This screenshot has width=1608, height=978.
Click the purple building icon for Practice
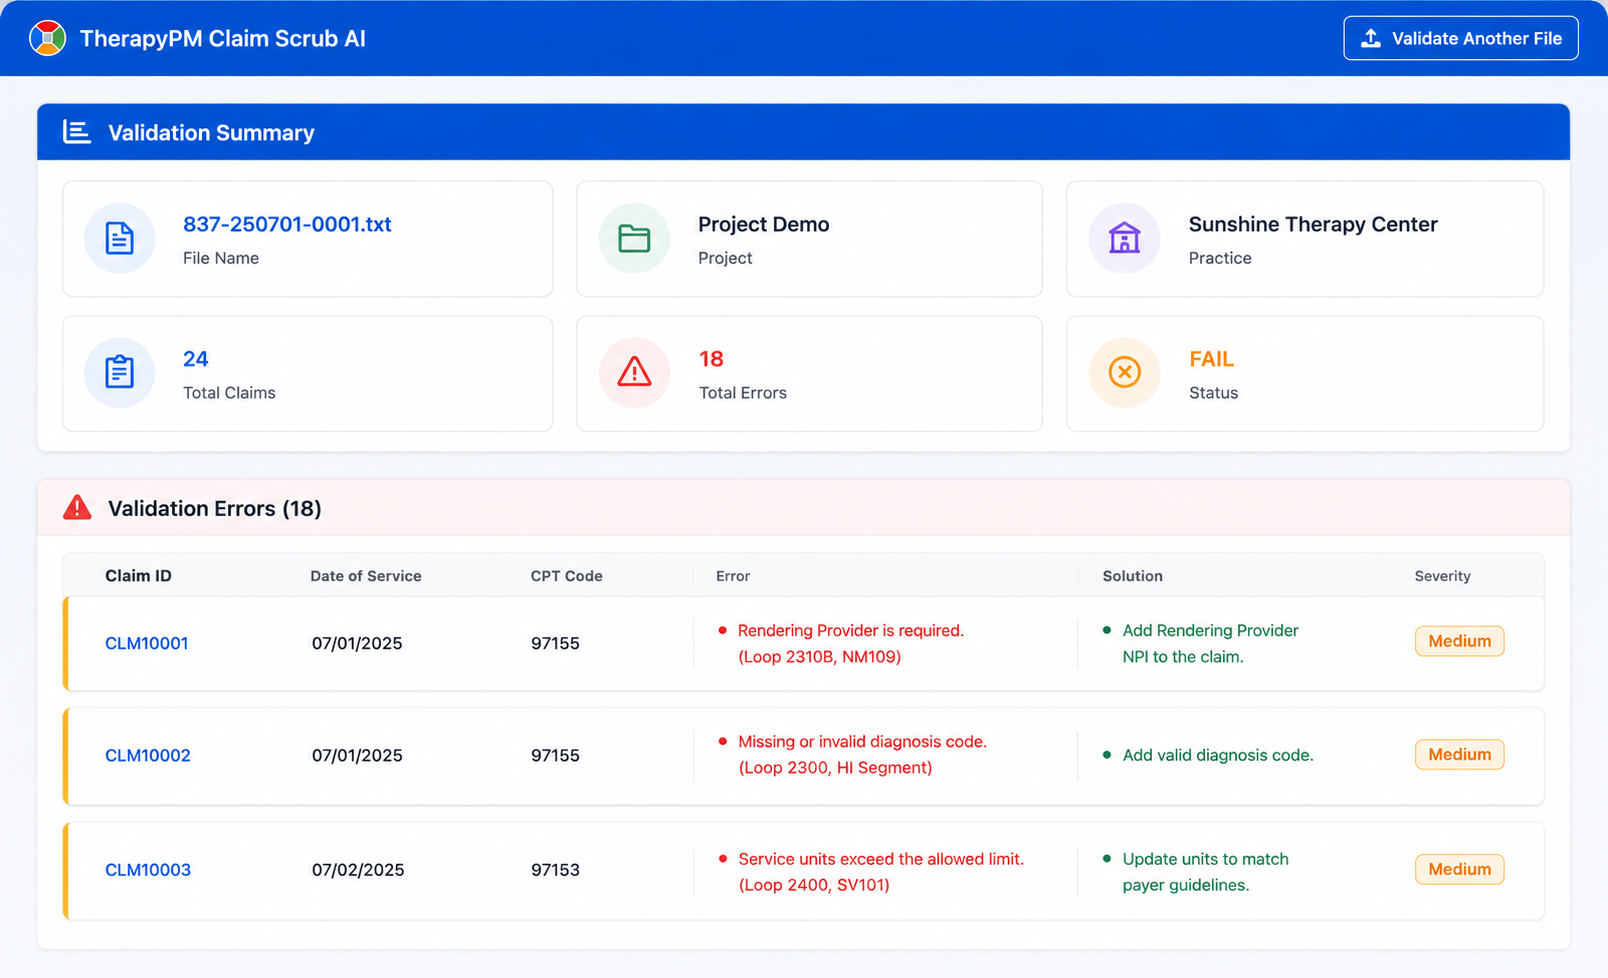tap(1124, 238)
